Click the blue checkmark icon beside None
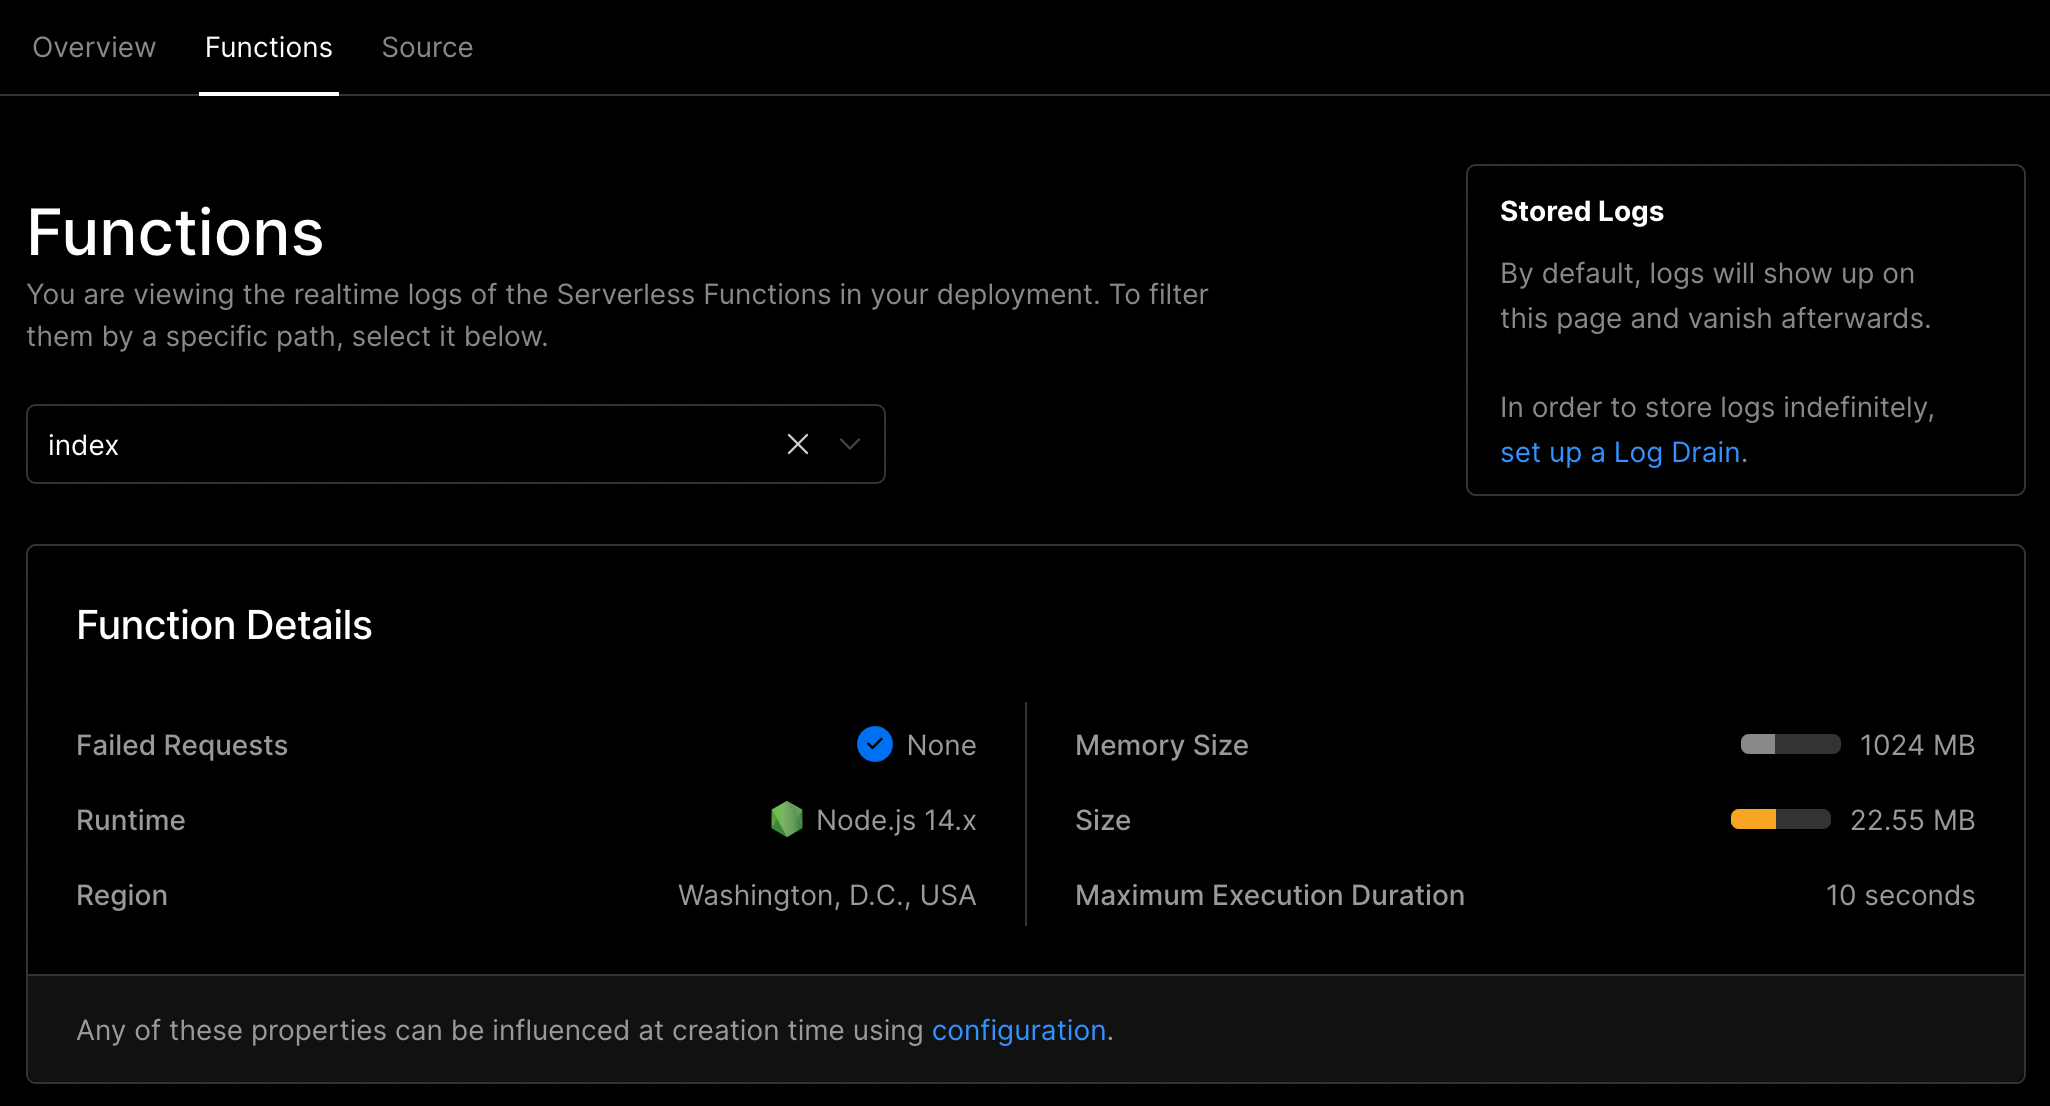The width and height of the screenshot is (2050, 1106). click(875, 744)
